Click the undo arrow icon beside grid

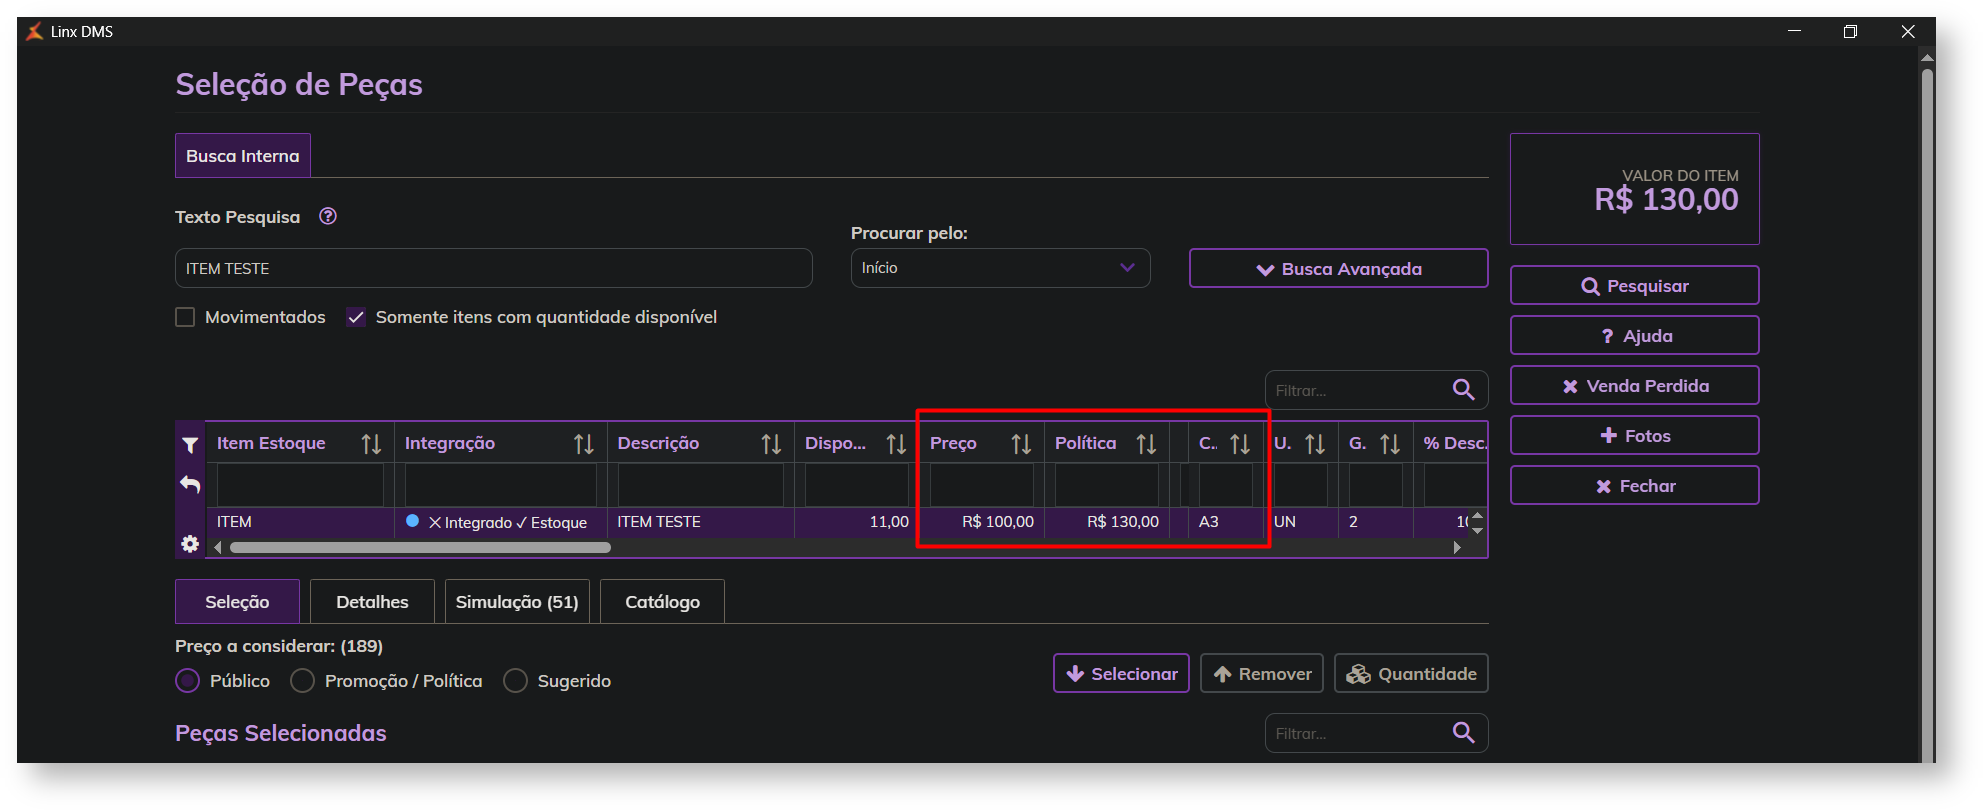click(190, 485)
